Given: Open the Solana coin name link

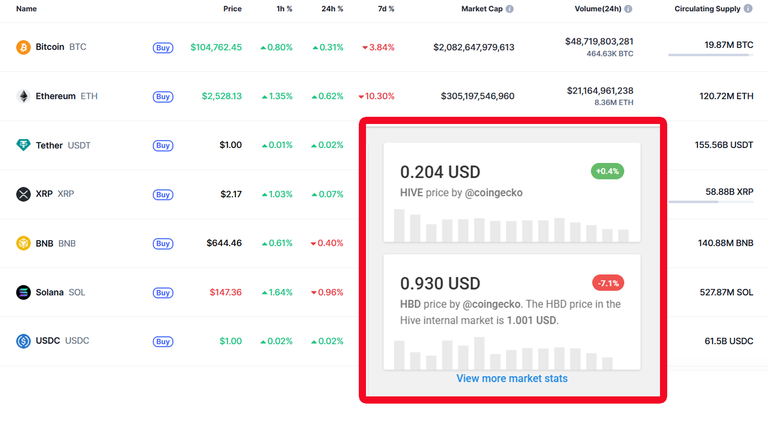Looking at the screenshot, I should 49,292.
